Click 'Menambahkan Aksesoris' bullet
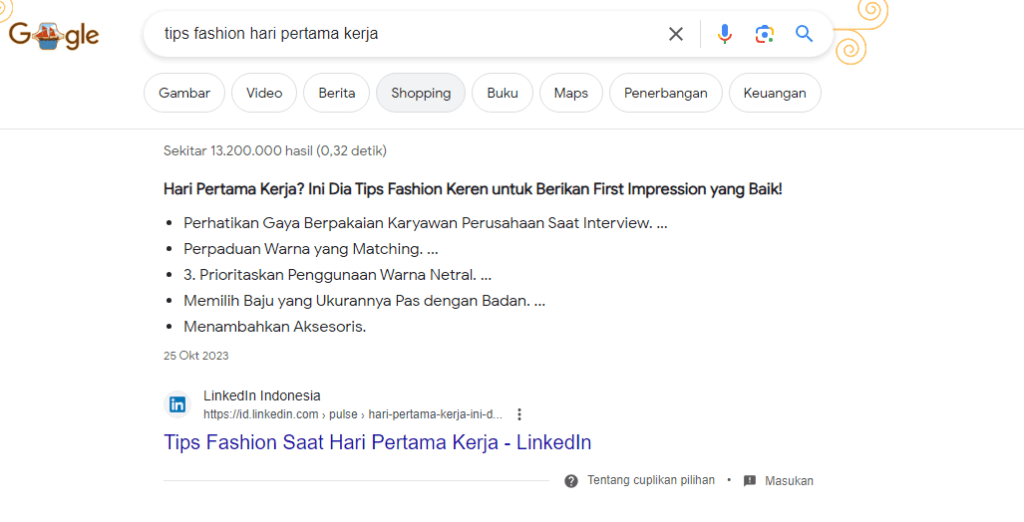 (275, 327)
